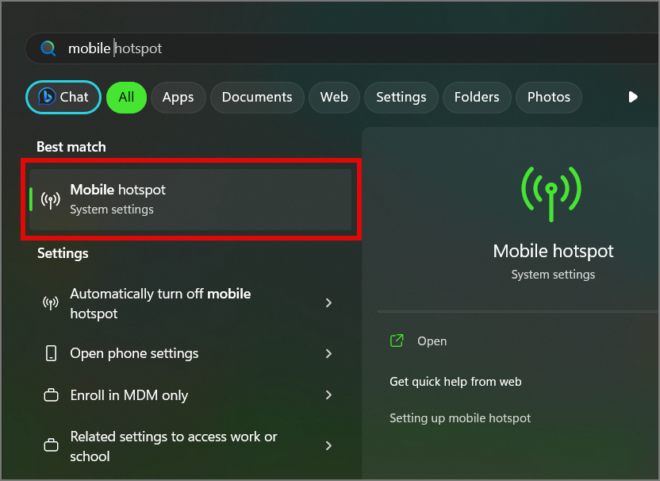This screenshot has height=481, width=660.
Task: Select the Enroll in MDM only result
Action: (x=188, y=395)
